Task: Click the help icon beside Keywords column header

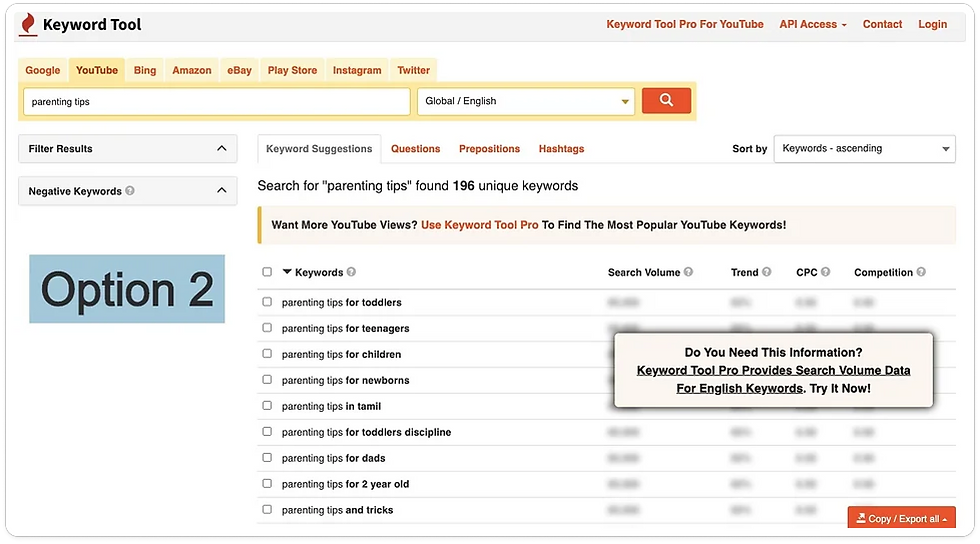Action: coord(351,272)
